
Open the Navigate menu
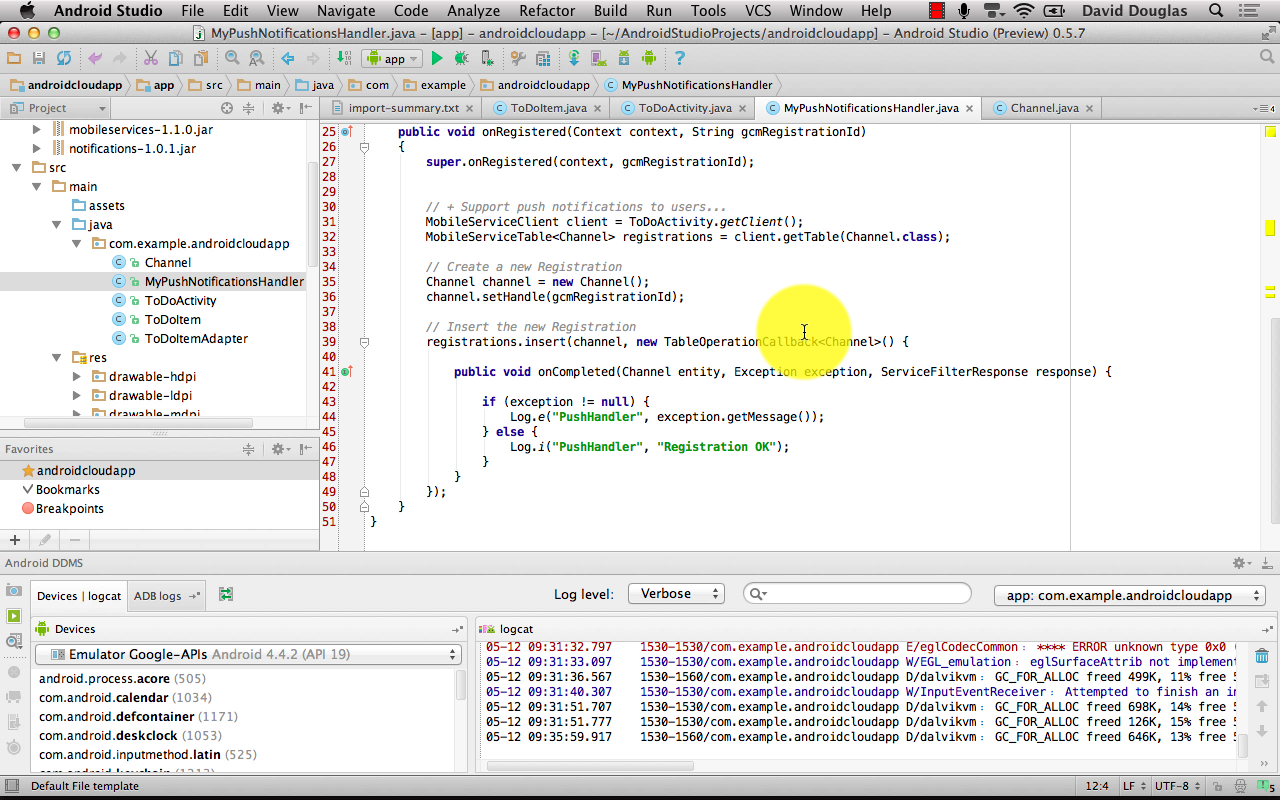pos(346,11)
